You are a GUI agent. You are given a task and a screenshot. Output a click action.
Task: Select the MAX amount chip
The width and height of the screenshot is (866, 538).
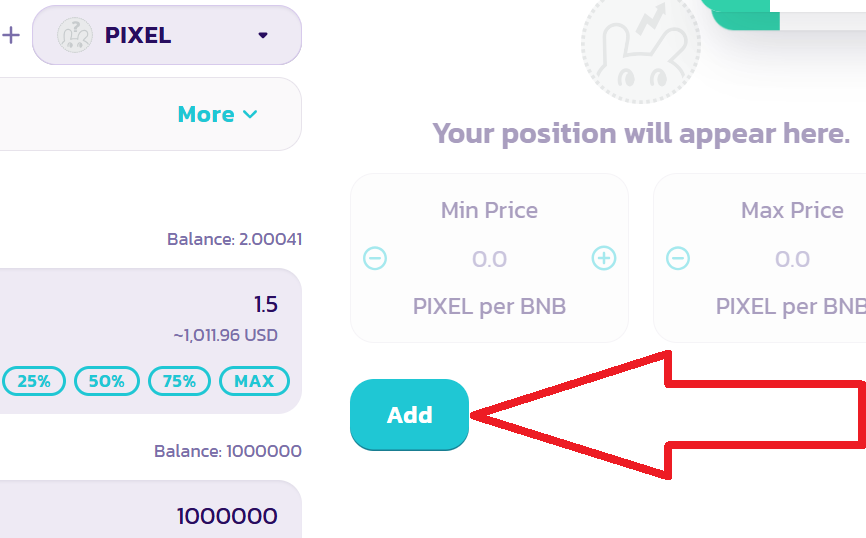tap(254, 381)
